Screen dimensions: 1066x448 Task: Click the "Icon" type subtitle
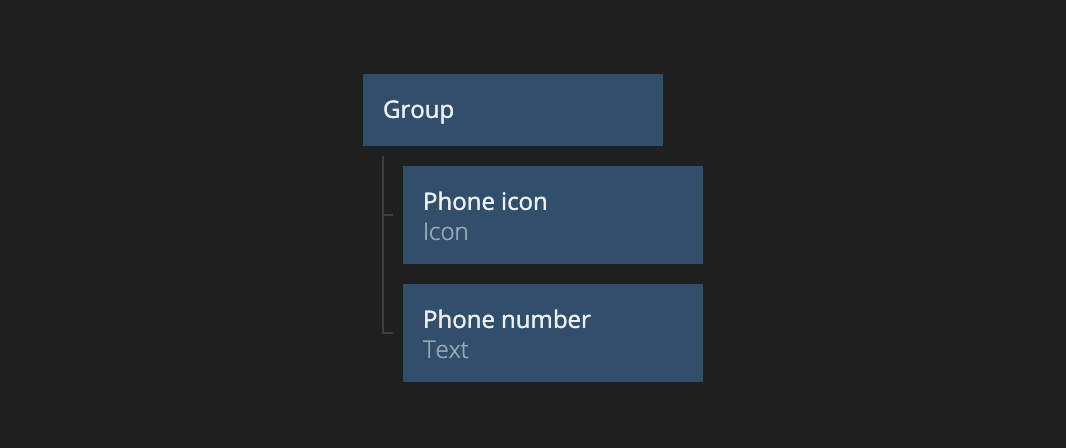(445, 232)
